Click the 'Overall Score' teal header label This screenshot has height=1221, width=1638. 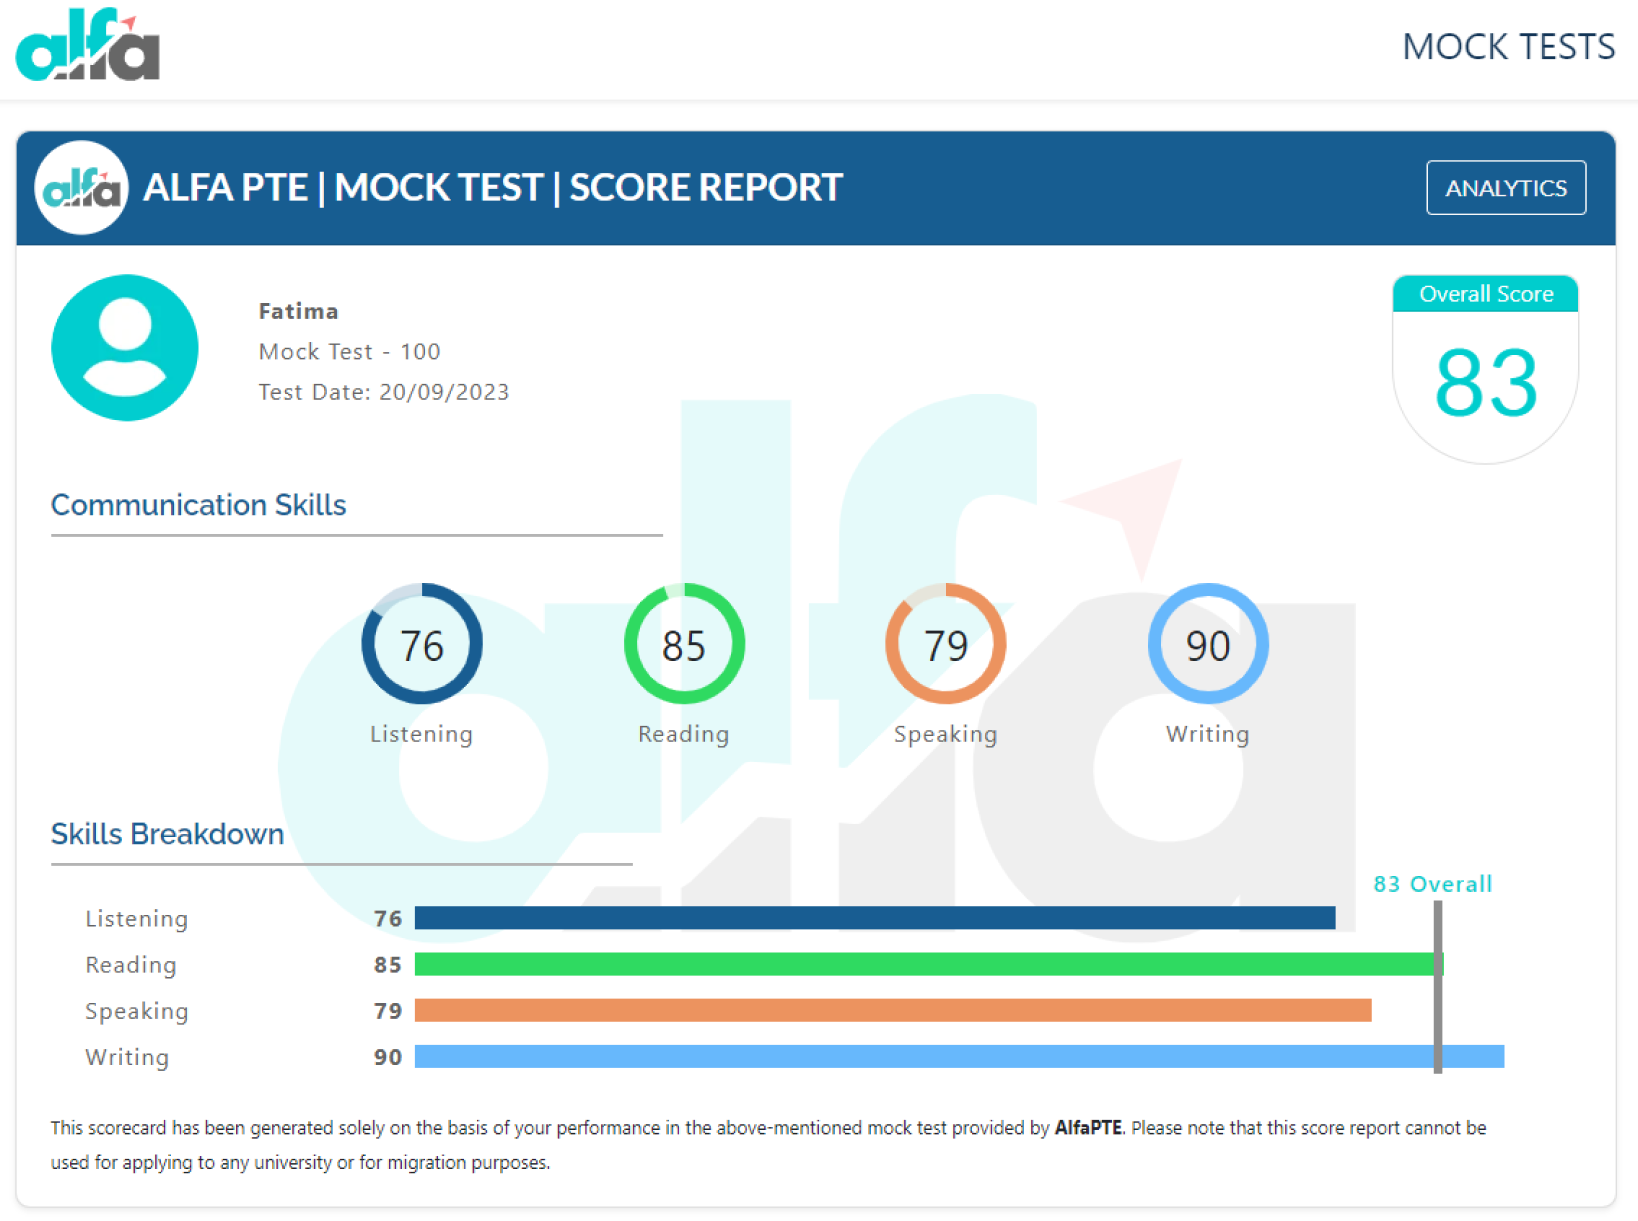pyautogui.click(x=1486, y=294)
